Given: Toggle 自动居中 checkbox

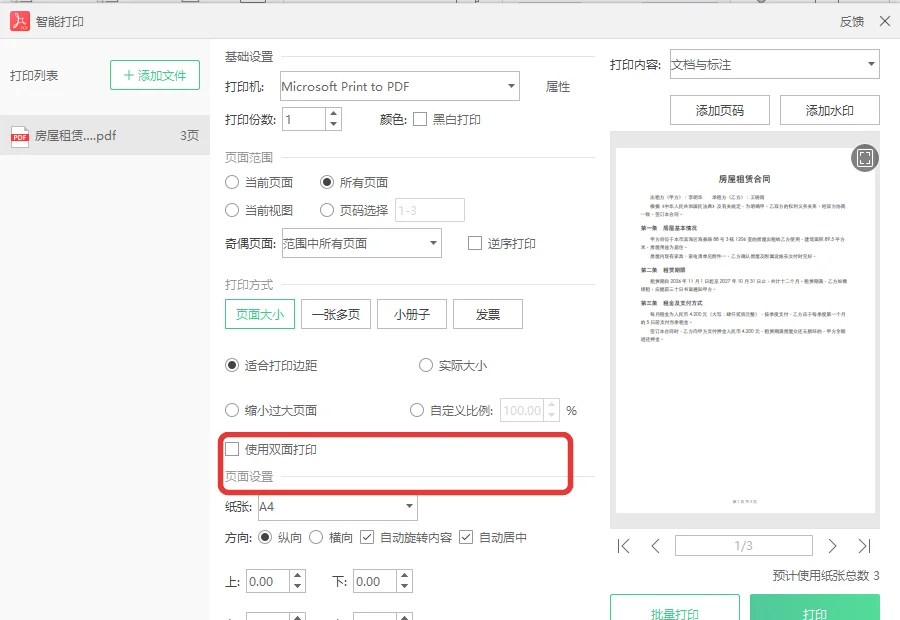Looking at the screenshot, I should coord(466,537).
